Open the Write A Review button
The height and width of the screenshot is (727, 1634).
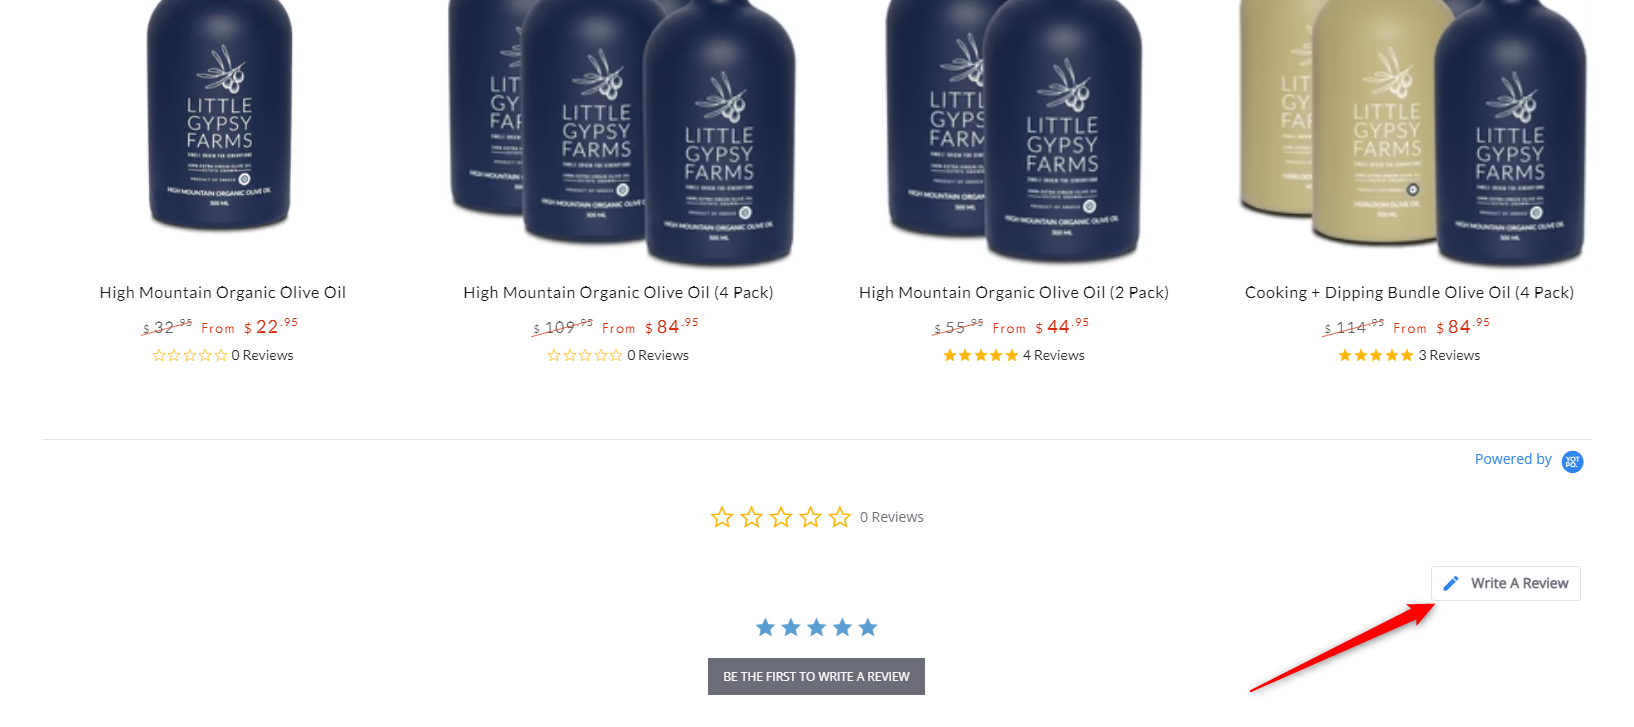click(x=1506, y=583)
